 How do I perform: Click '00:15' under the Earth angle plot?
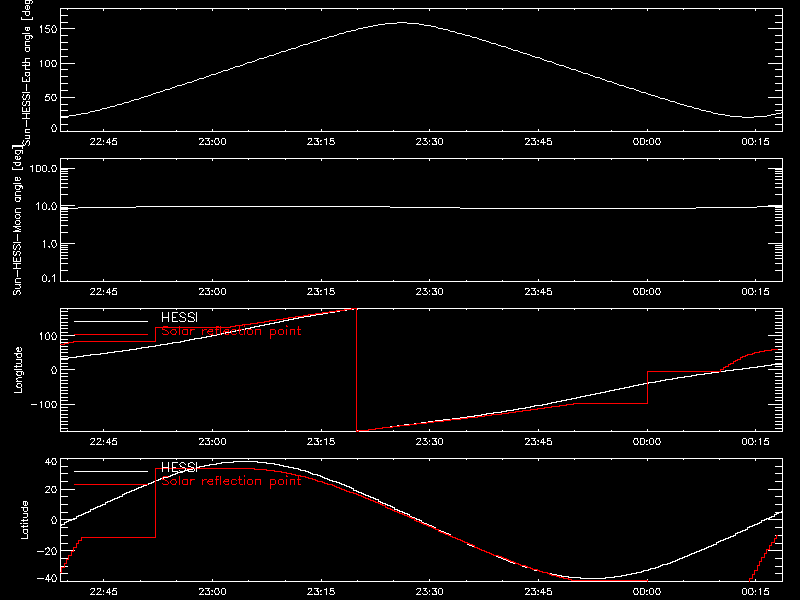click(756, 142)
